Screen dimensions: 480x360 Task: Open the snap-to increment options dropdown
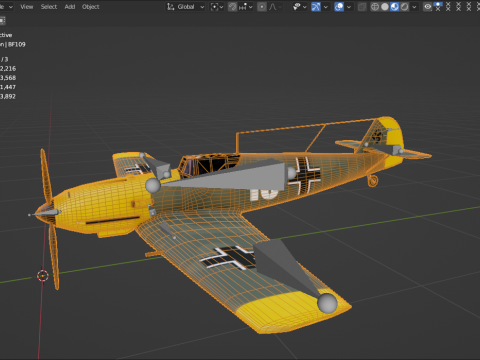click(246, 7)
